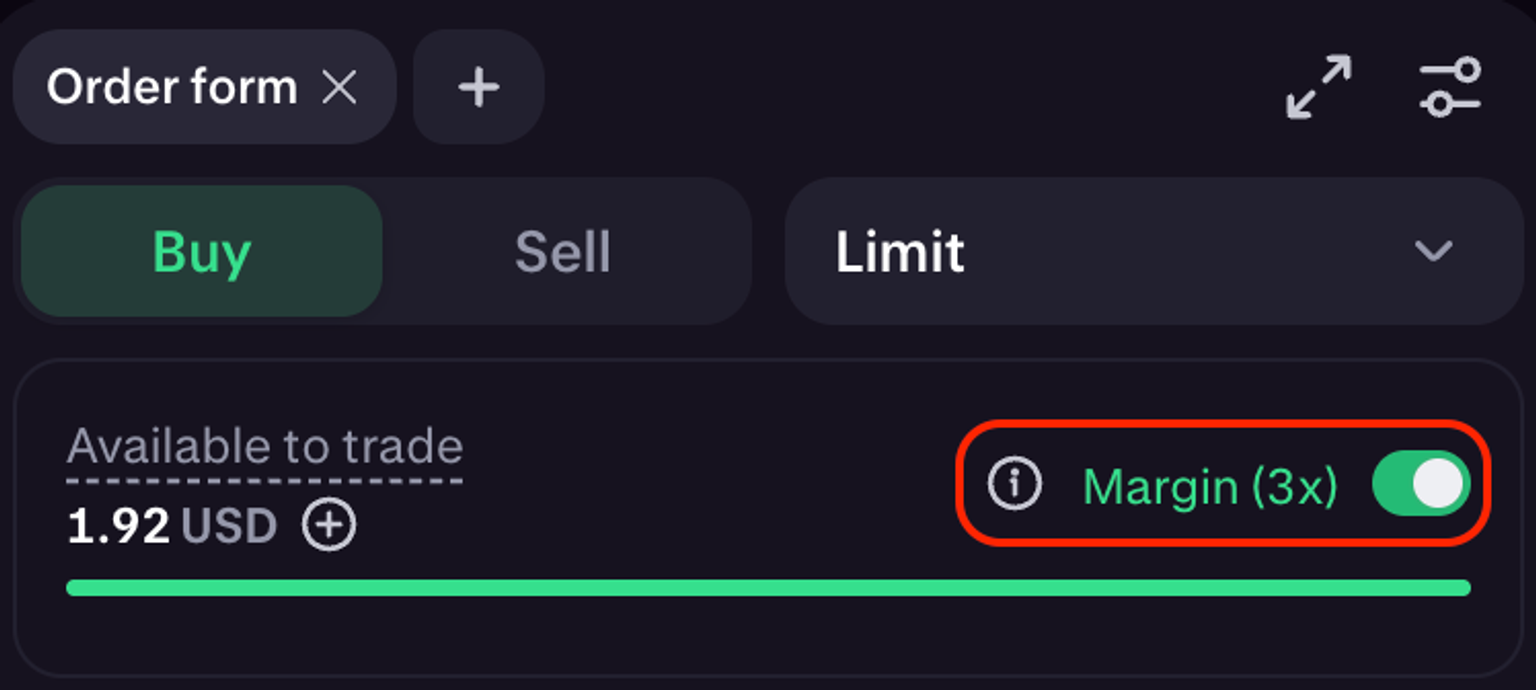The height and width of the screenshot is (690, 1536).
Task: Select the Order form tab
Action: 171,88
